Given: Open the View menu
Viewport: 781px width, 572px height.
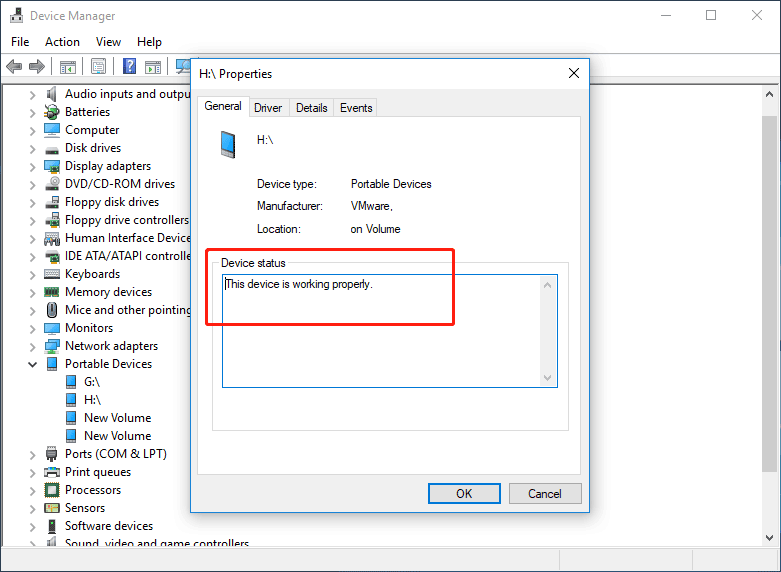Looking at the screenshot, I should point(108,42).
